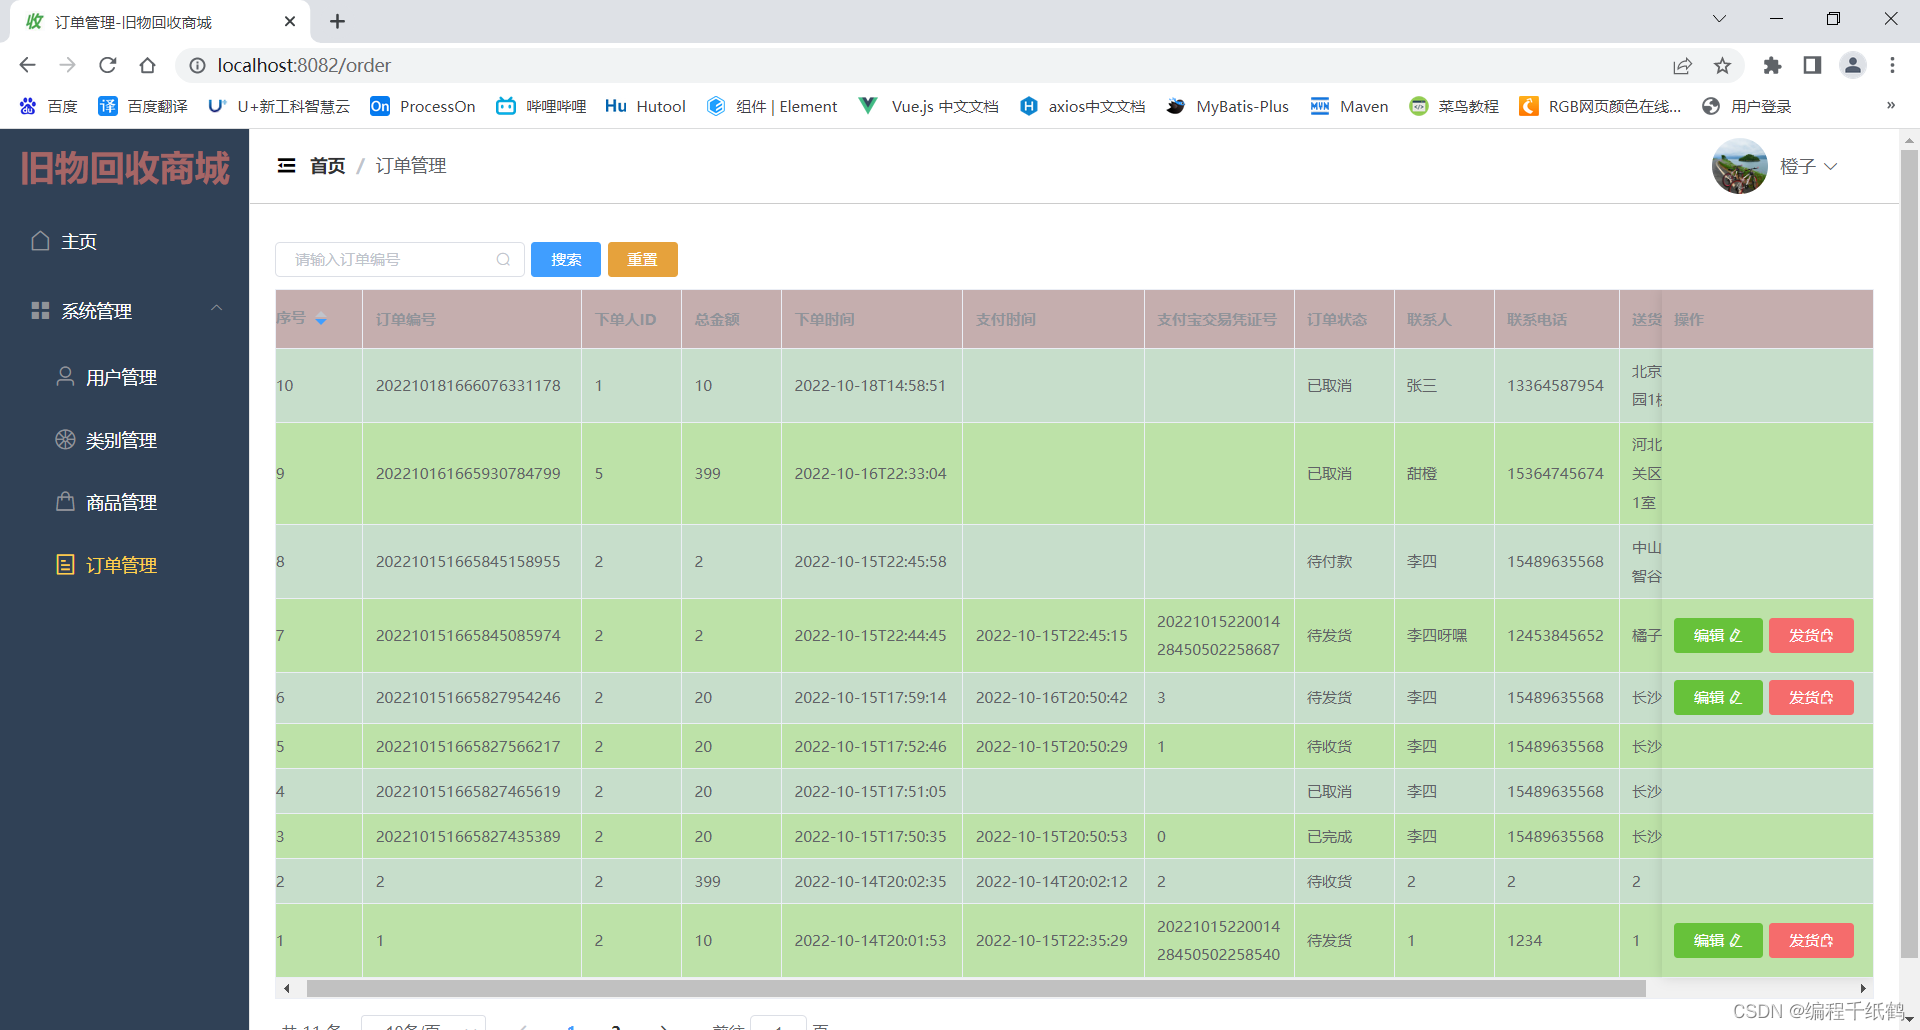The image size is (1920, 1030).
Task: Open the browser profile icon
Action: coord(1852,65)
